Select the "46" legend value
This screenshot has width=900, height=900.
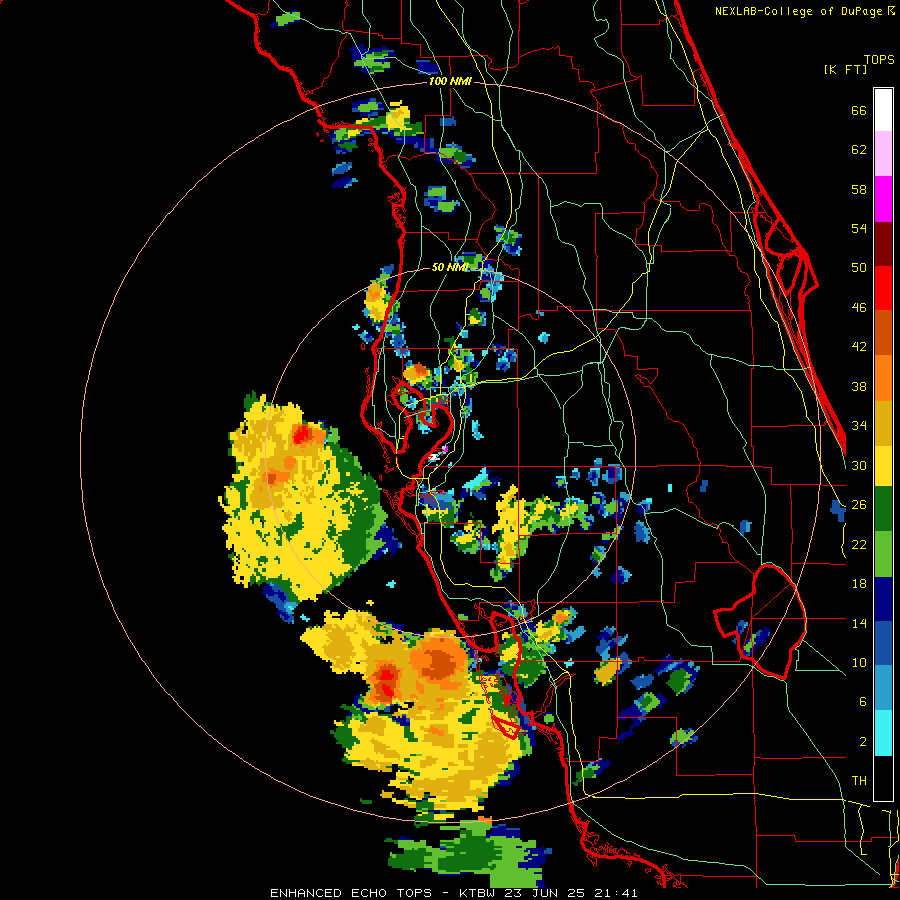[859, 307]
